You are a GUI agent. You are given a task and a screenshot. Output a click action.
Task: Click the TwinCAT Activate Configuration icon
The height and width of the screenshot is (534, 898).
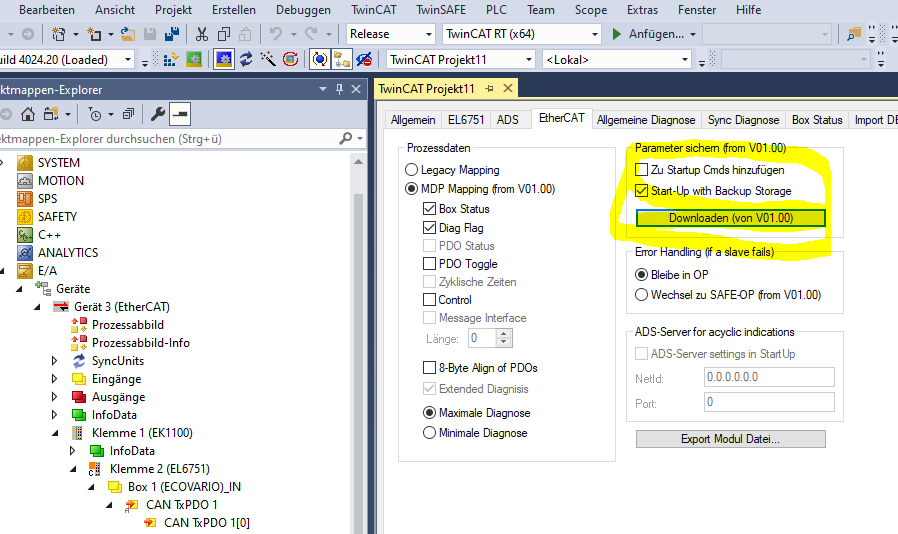(x=171, y=60)
